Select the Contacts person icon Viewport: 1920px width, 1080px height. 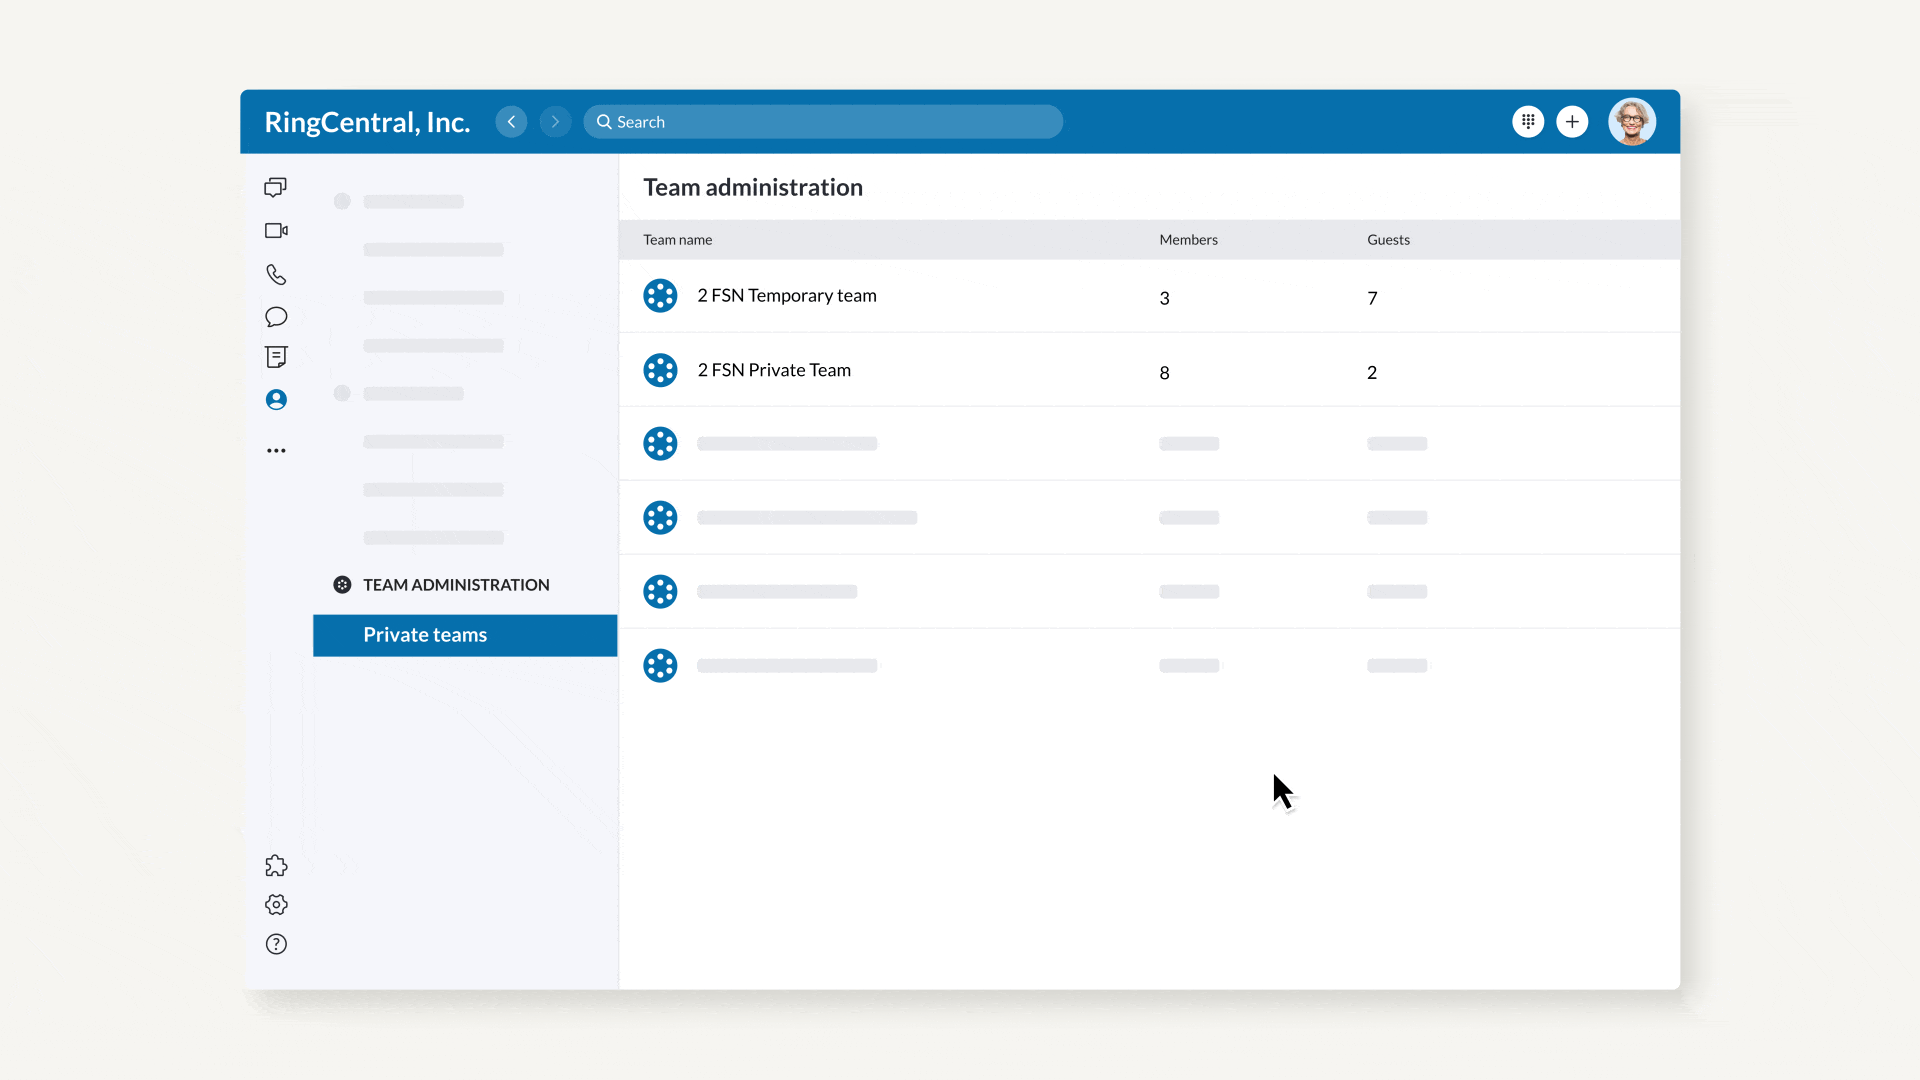coord(276,400)
